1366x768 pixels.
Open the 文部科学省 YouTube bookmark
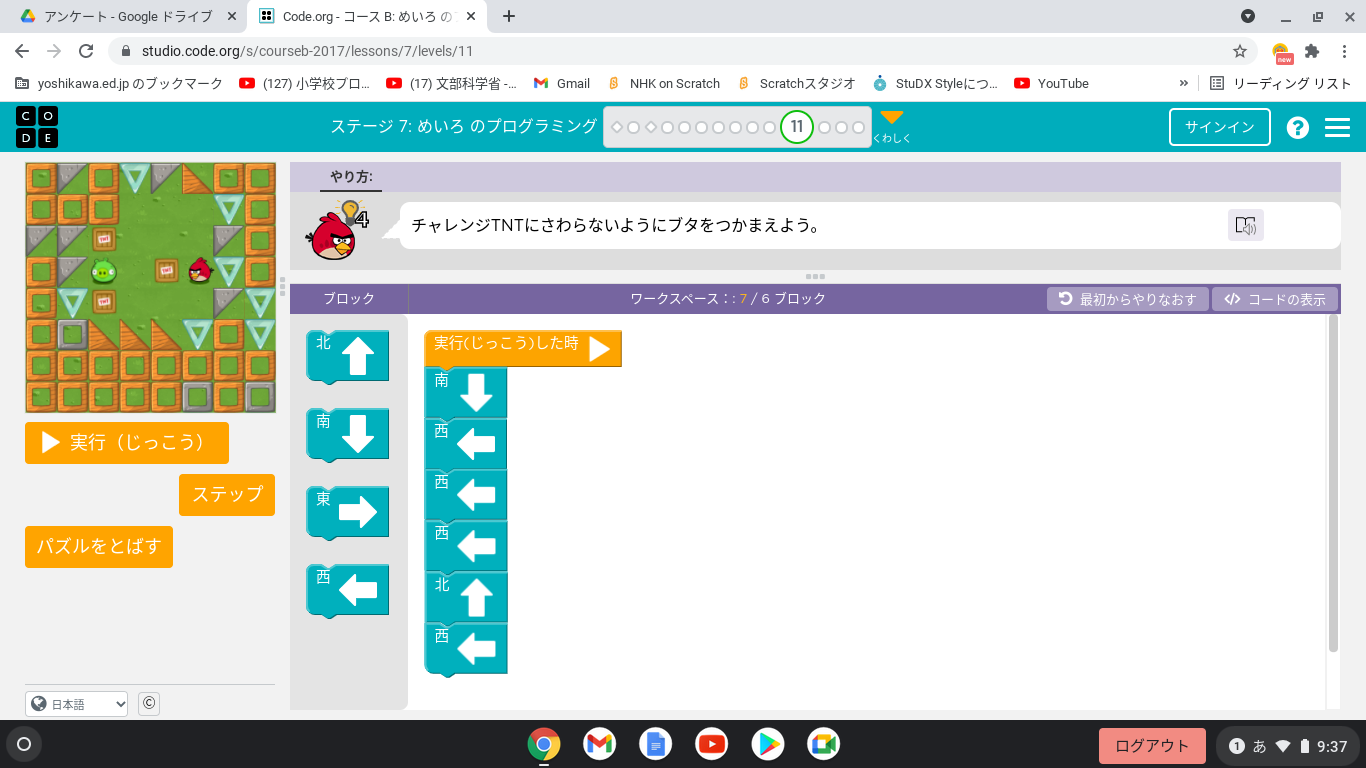coord(451,83)
